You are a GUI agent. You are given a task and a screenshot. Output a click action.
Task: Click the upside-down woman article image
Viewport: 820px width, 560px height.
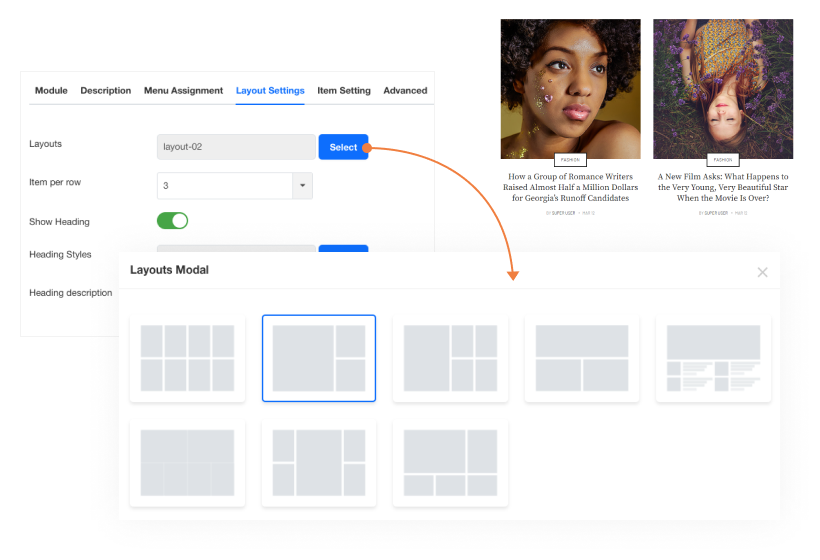pyautogui.click(x=723, y=88)
